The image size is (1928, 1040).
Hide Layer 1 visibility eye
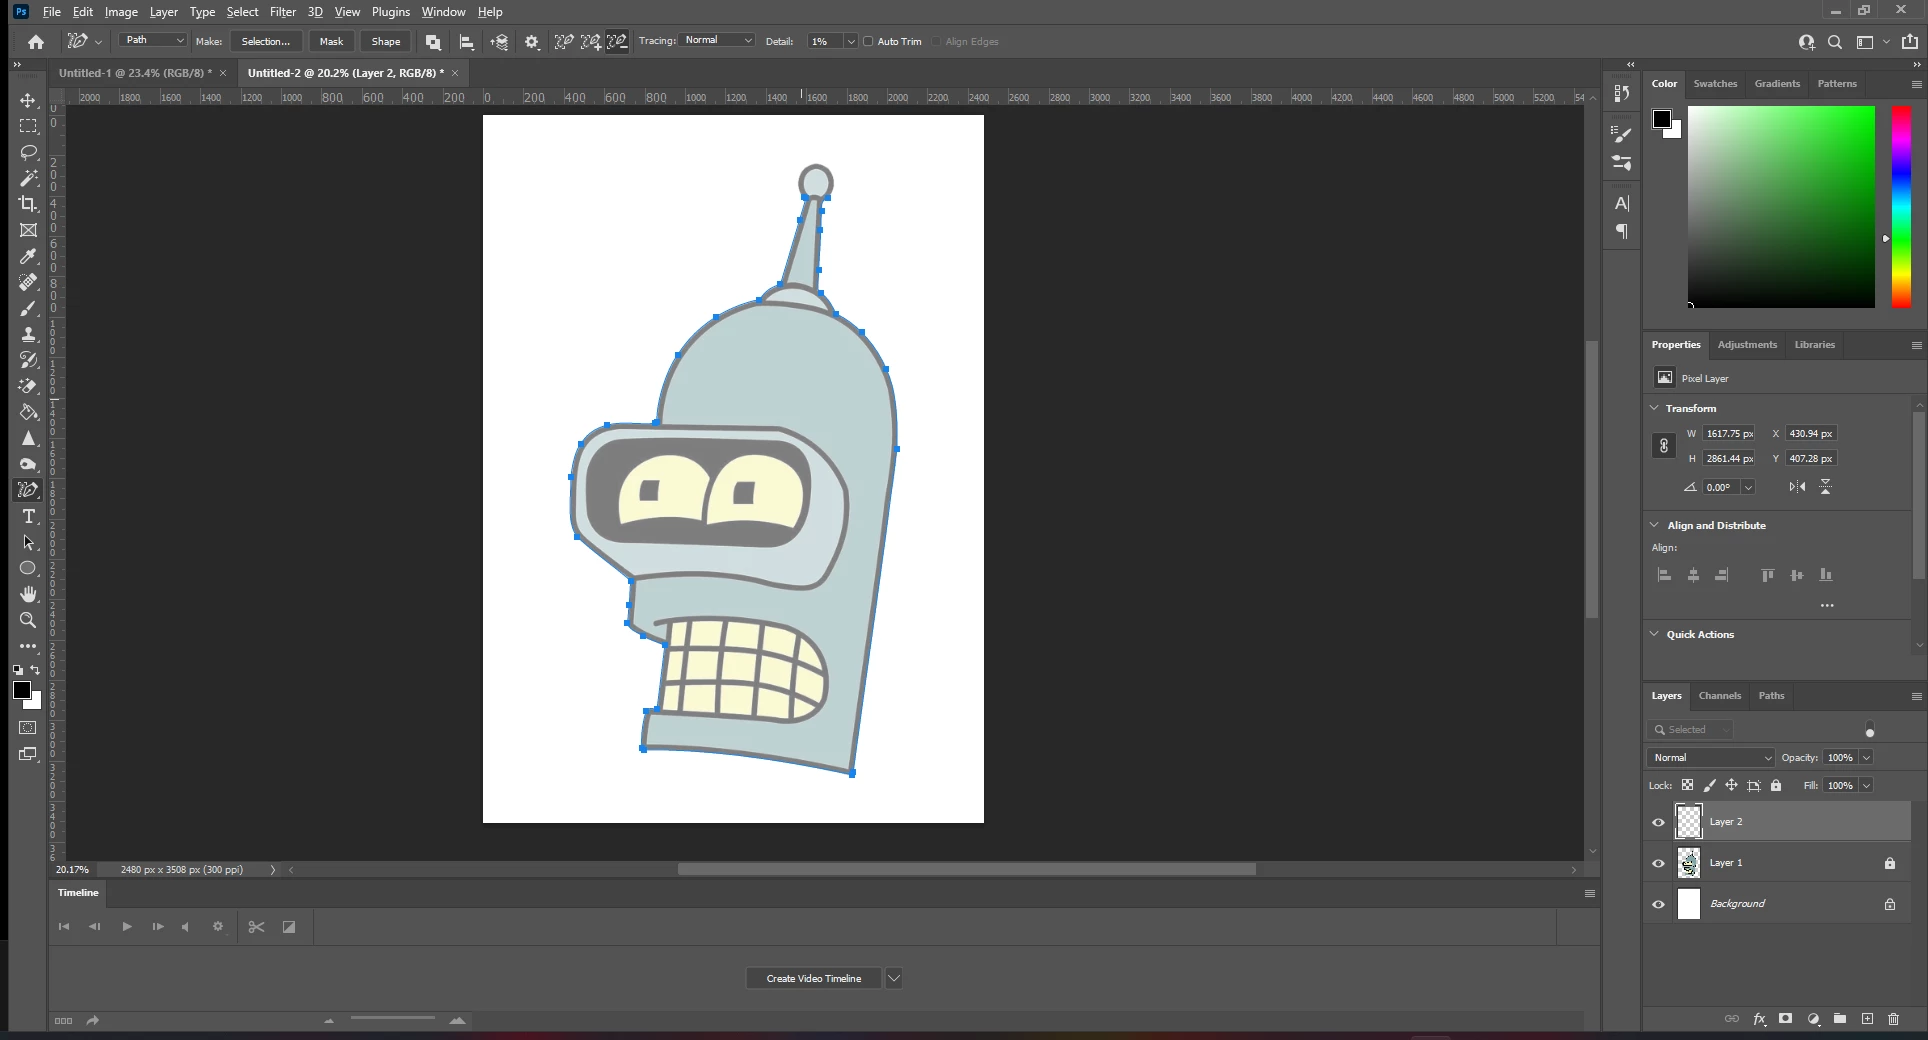pos(1659,863)
